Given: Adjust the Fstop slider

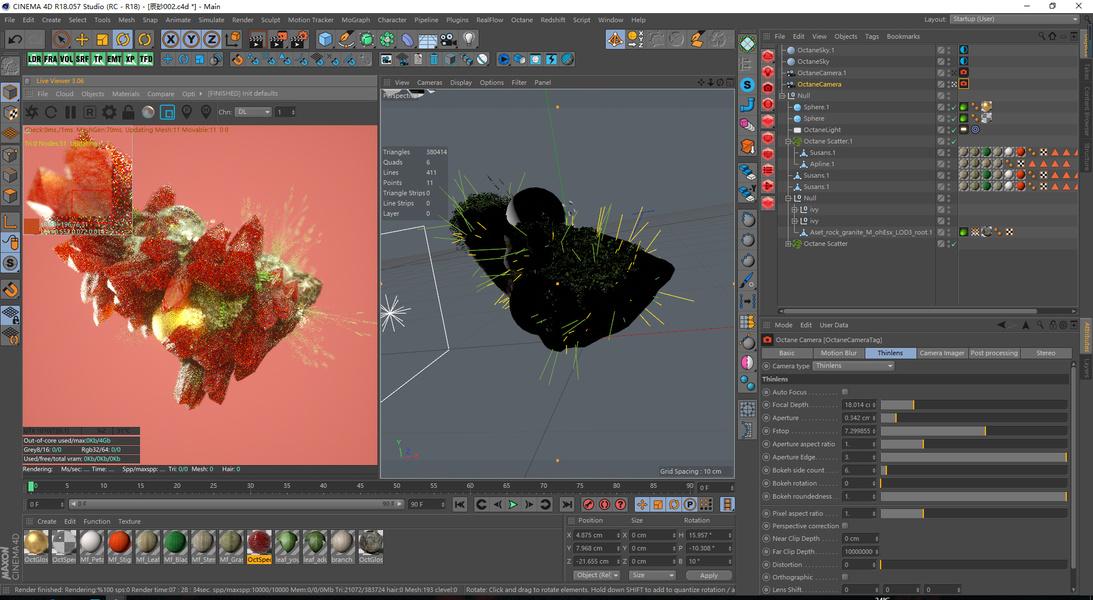Looking at the screenshot, I should (974, 431).
